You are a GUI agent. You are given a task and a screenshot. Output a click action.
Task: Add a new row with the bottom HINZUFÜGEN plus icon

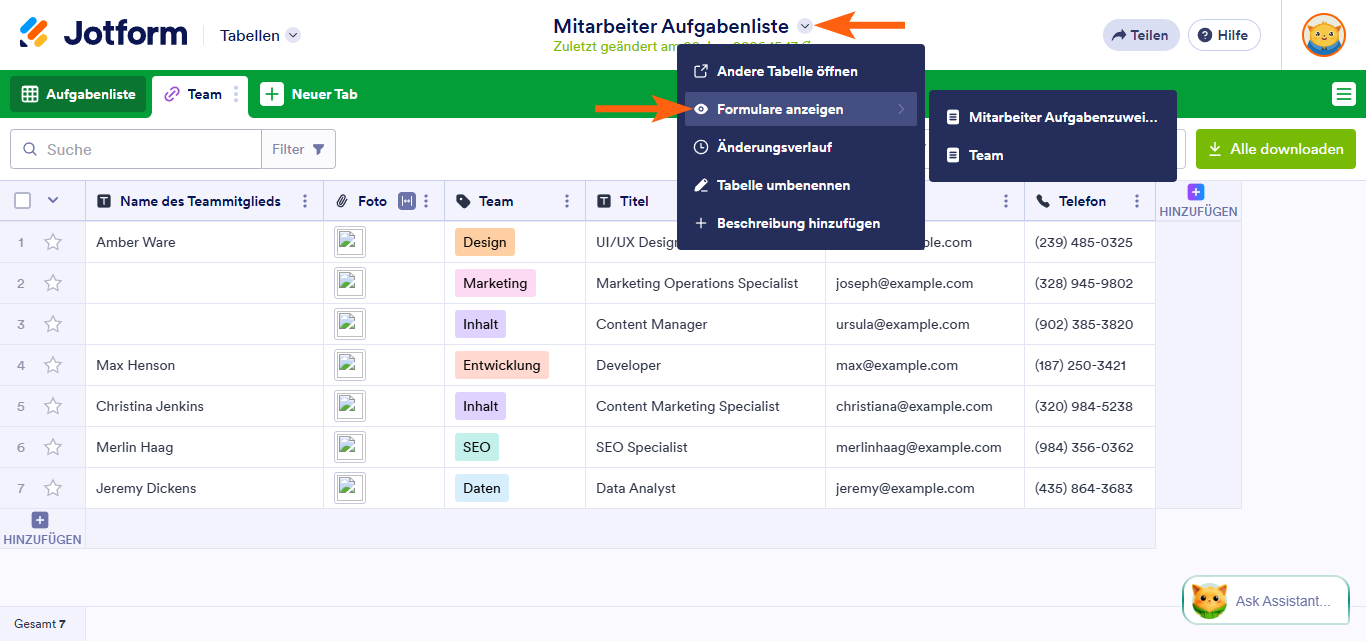38,519
